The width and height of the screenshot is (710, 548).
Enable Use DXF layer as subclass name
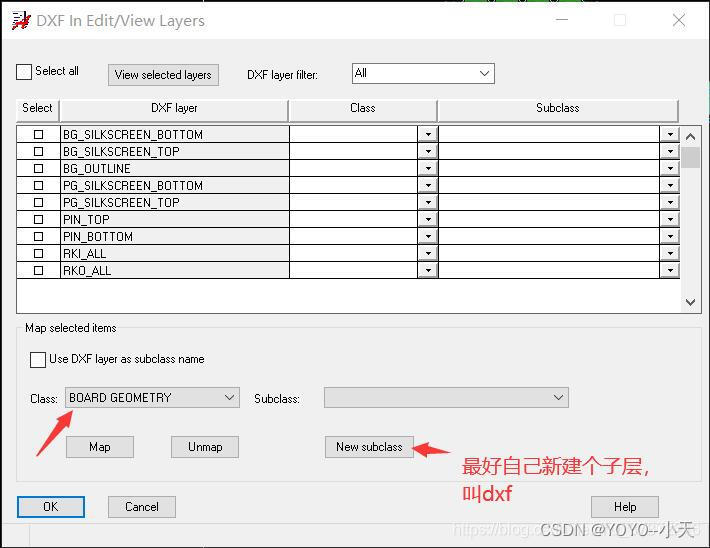[x=38, y=360]
